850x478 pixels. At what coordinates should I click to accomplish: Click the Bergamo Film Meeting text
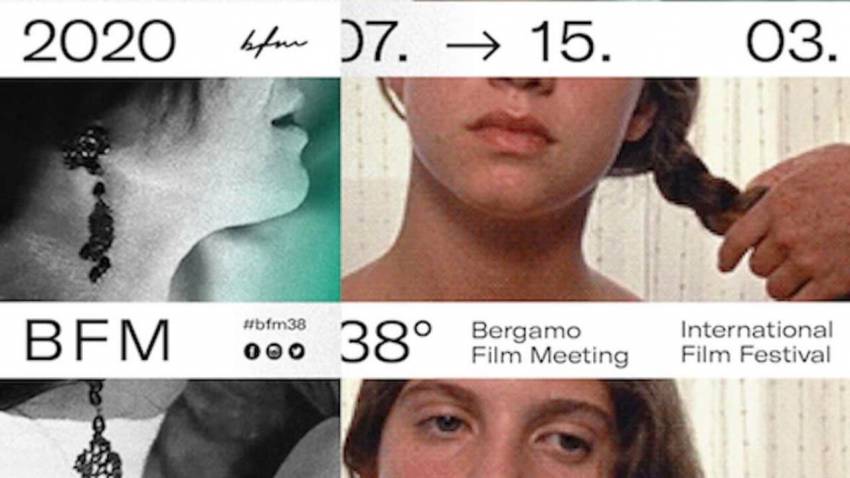(x=550, y=343)
